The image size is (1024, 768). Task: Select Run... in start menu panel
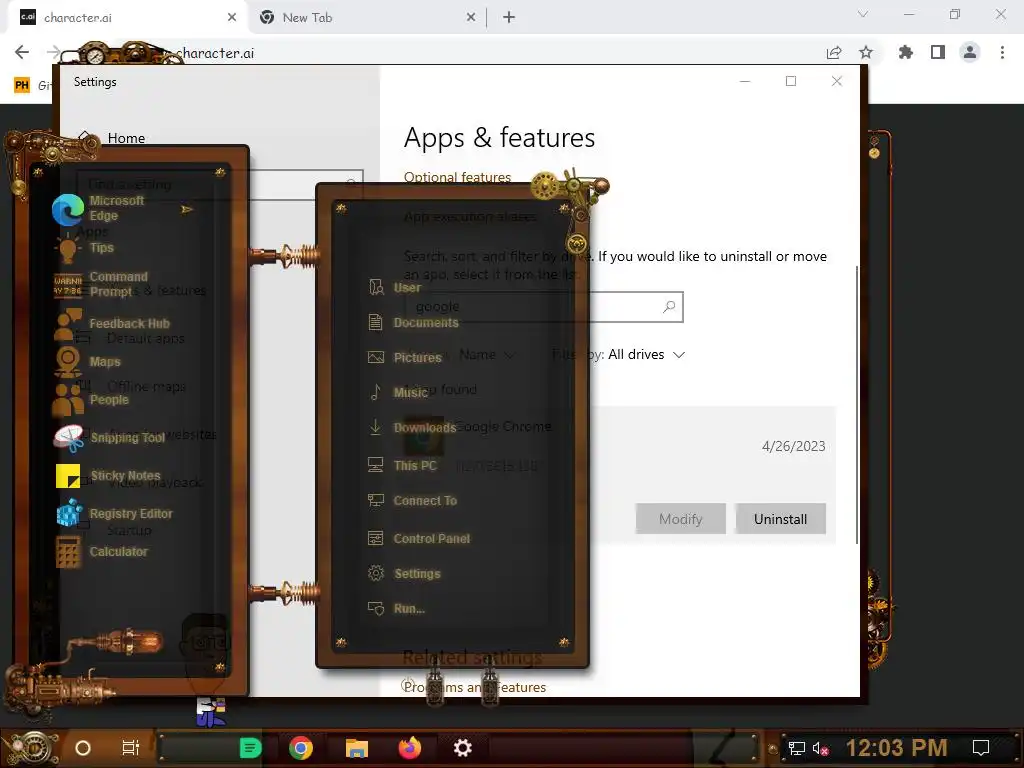(396, 609)
